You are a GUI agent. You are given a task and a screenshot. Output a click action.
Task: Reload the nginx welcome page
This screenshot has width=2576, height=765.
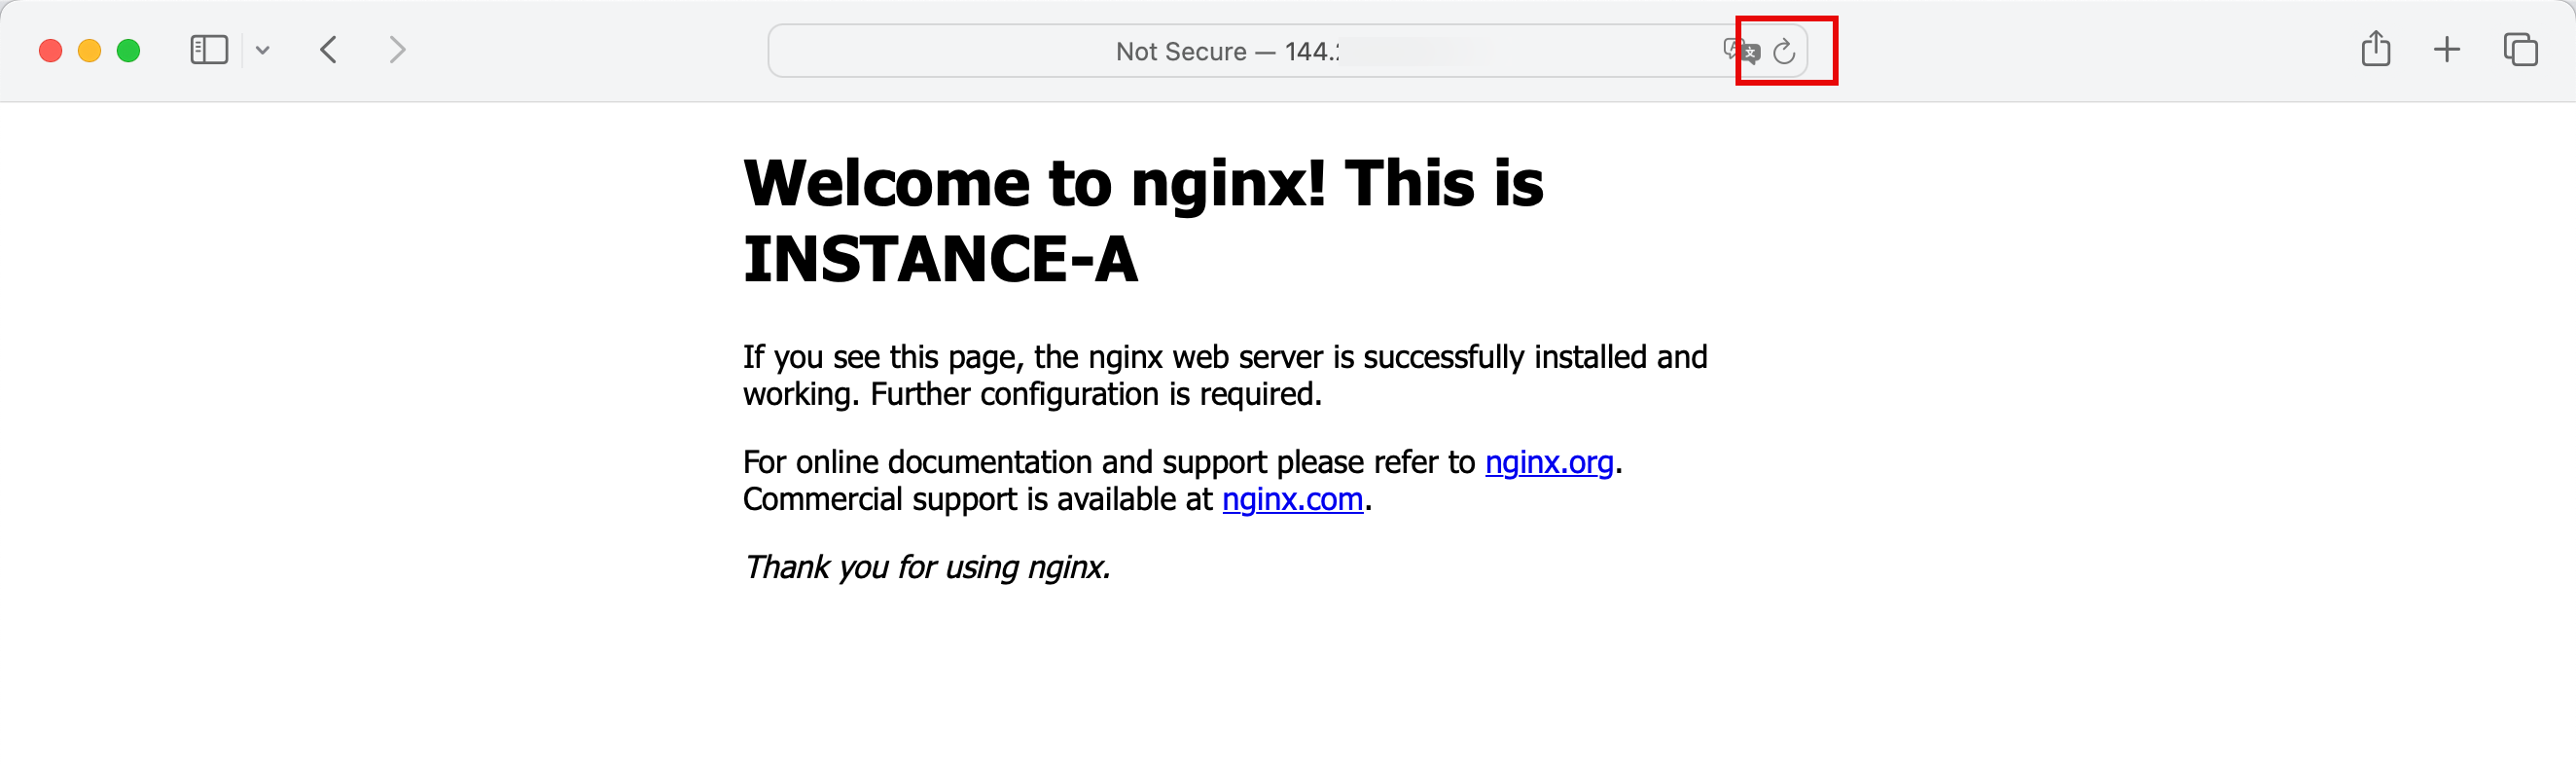(1784, 51)
